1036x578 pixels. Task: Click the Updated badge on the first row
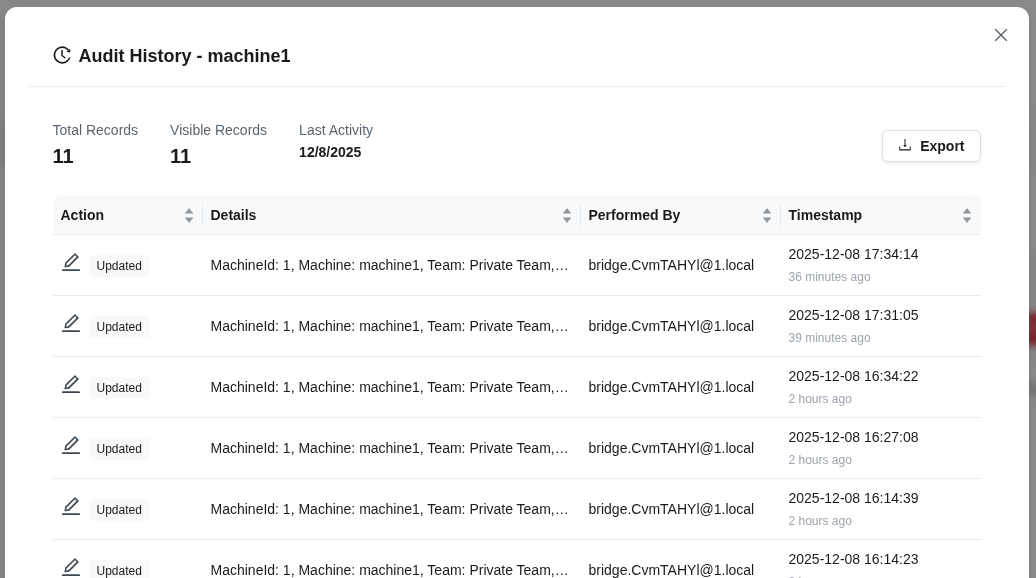tap(119, 266)
